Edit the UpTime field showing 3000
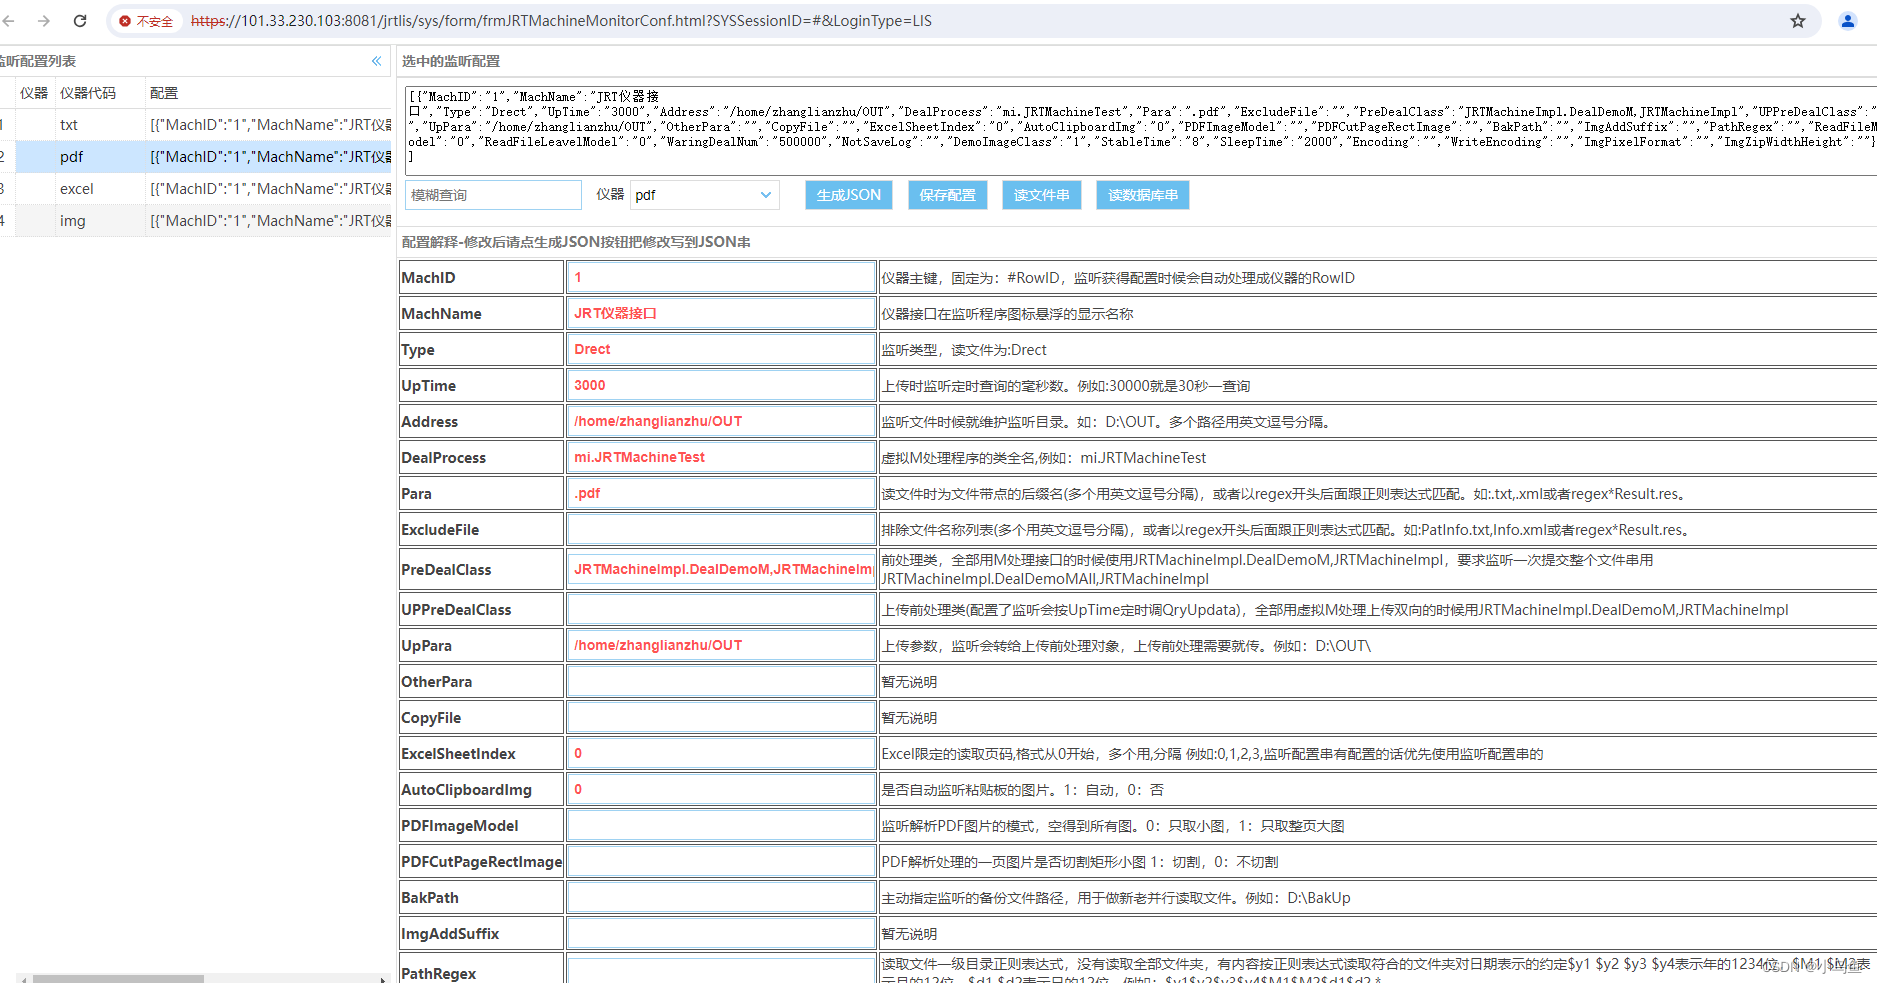Viewport: 1877px width, 983px height. coord(721,385)
